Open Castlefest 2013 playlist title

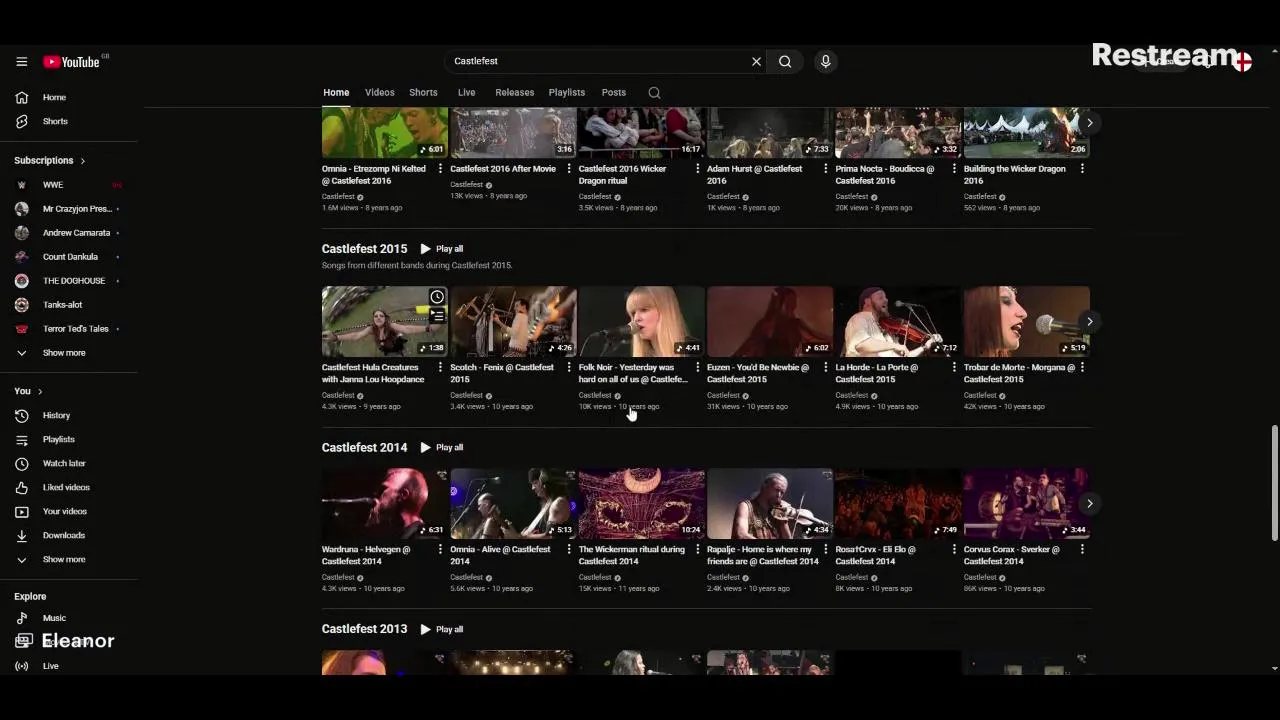pyautogui.click(x=364, y=629)
